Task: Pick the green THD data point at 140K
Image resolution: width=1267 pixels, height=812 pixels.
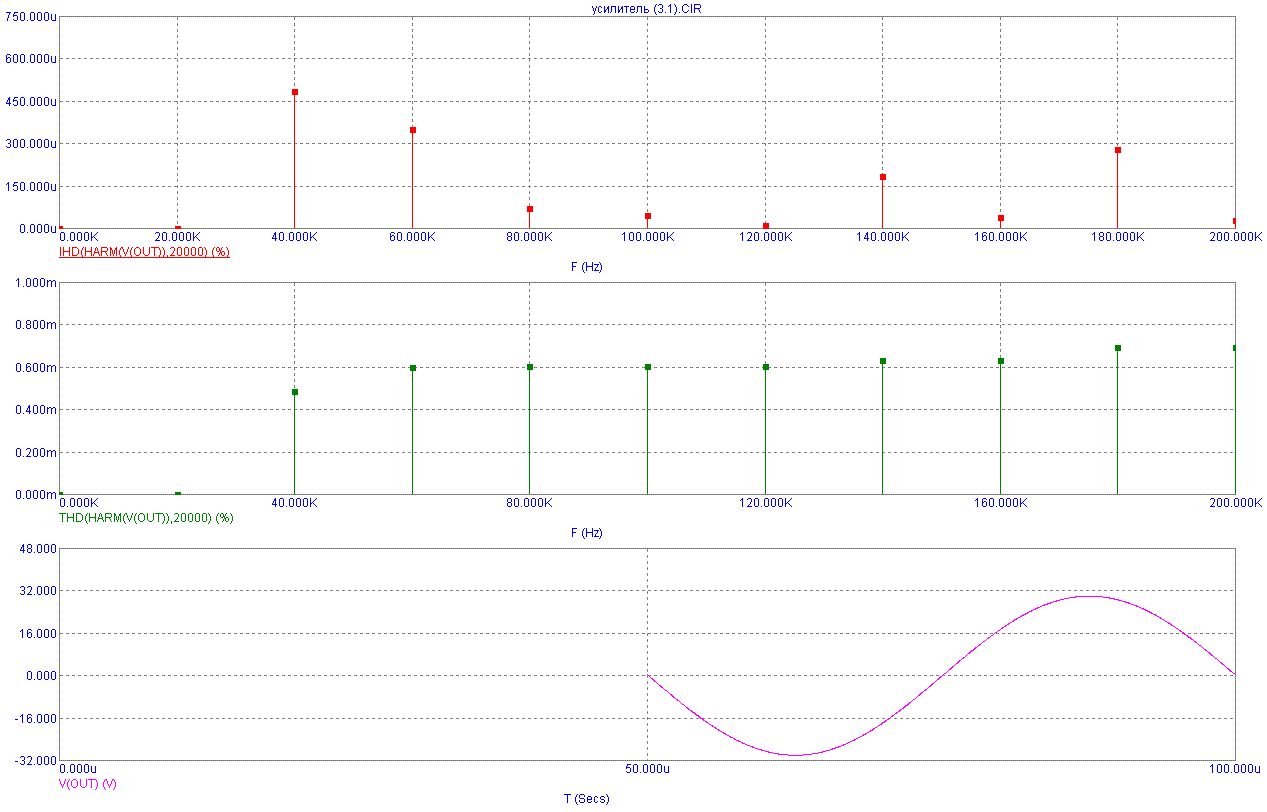Action: point(883,361)
